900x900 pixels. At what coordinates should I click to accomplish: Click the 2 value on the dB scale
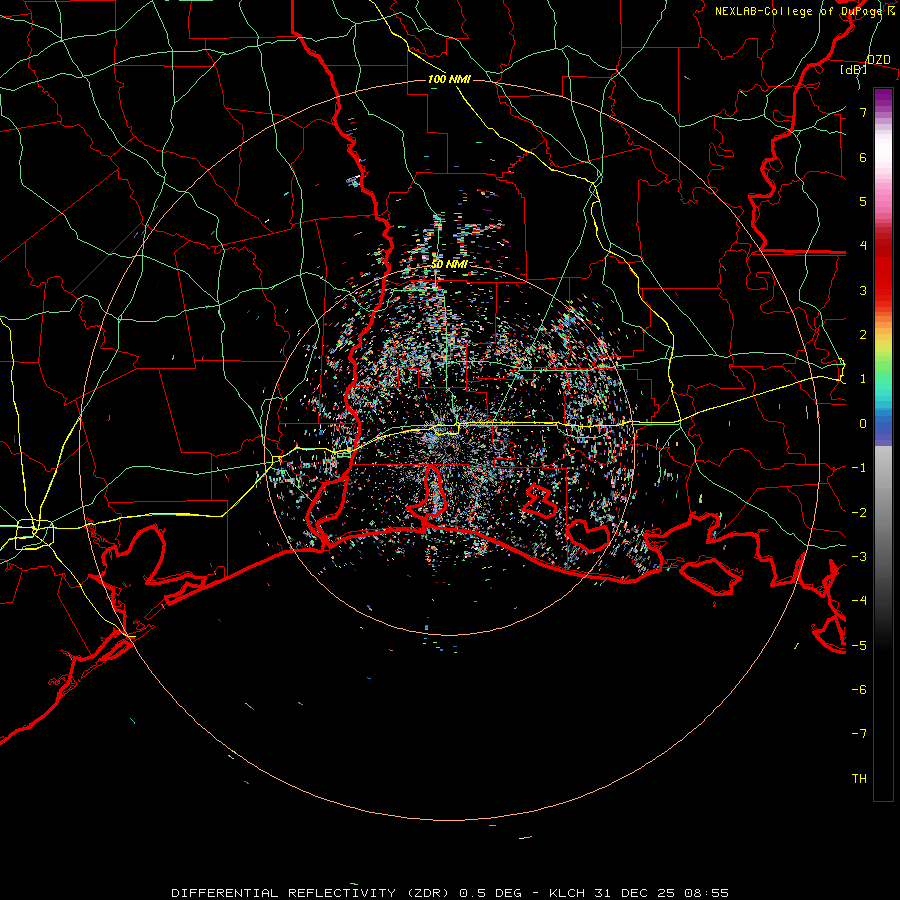pos(863,335)
